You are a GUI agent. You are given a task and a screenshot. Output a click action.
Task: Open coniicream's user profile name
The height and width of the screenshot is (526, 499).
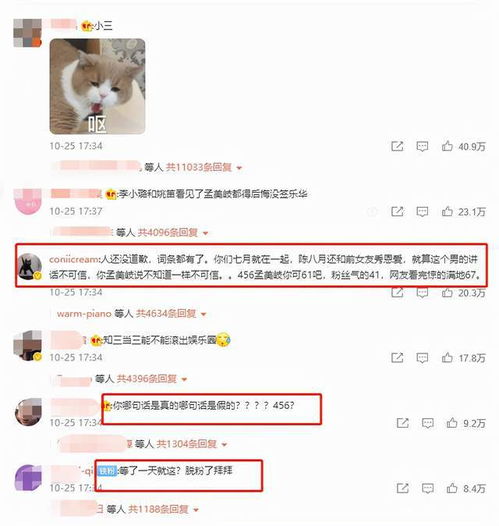click(73, 259)
